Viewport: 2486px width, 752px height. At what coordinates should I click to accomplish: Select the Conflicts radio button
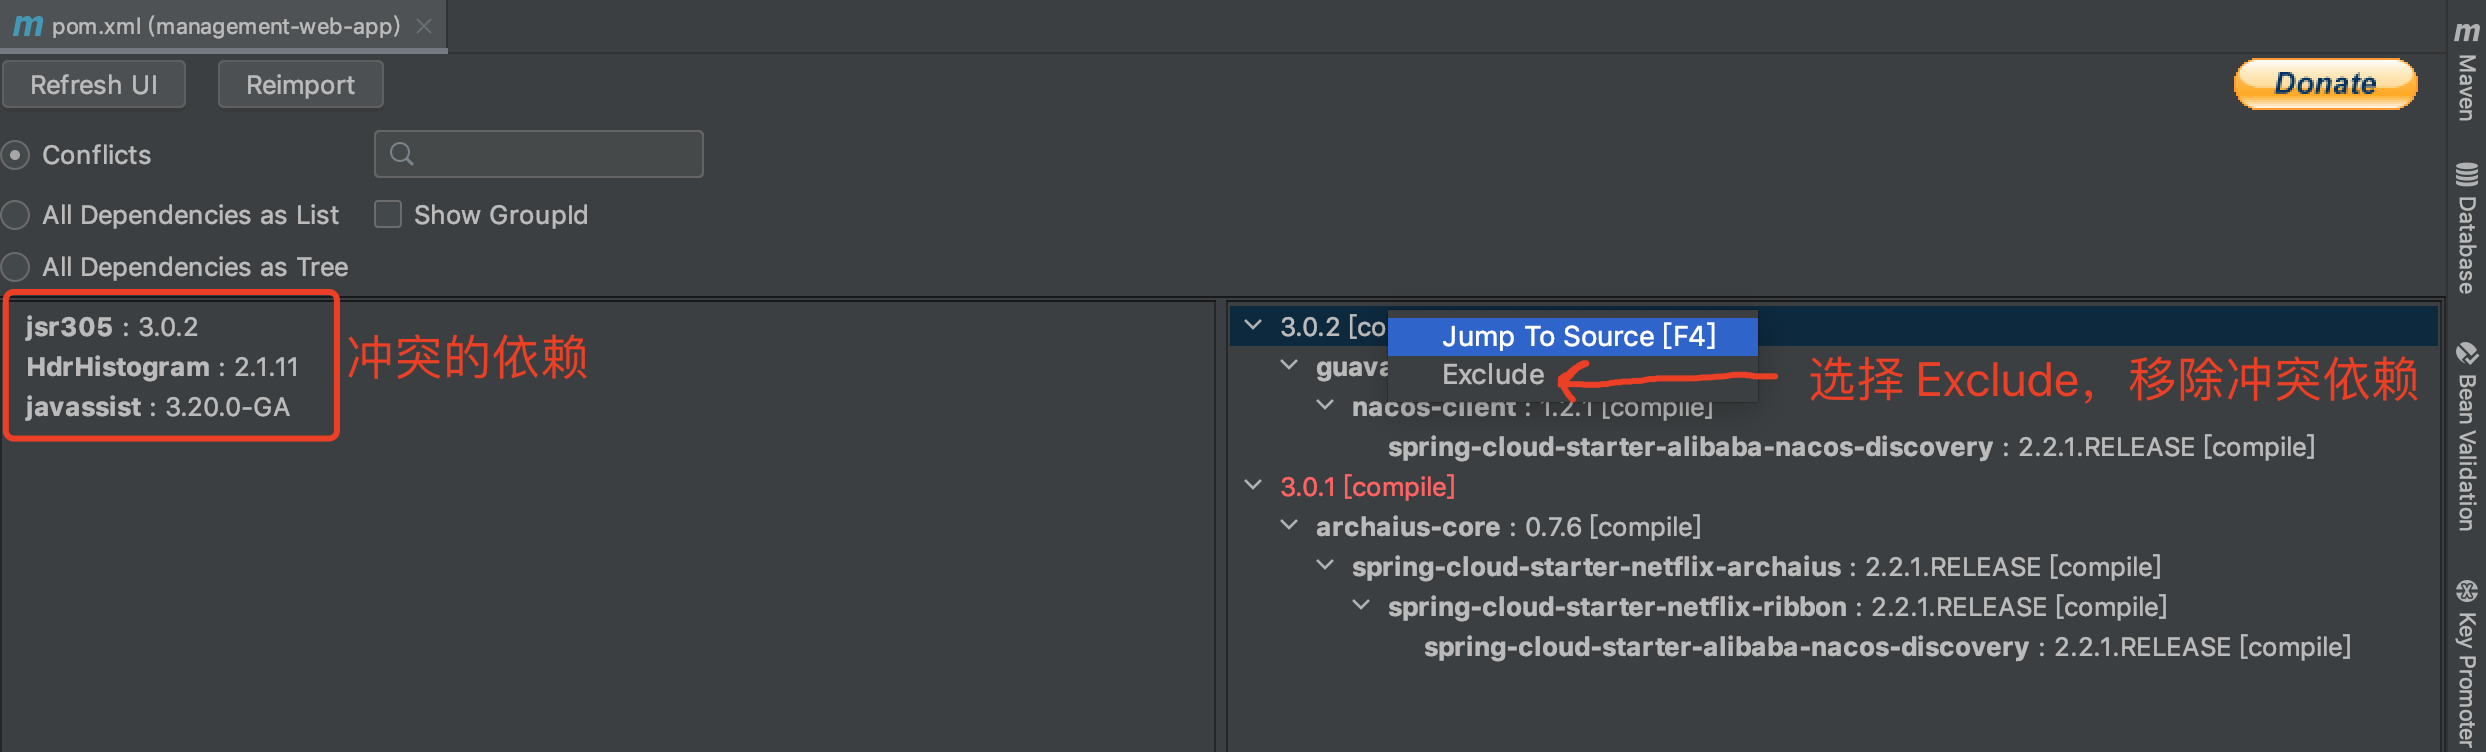tap(15, 155)
